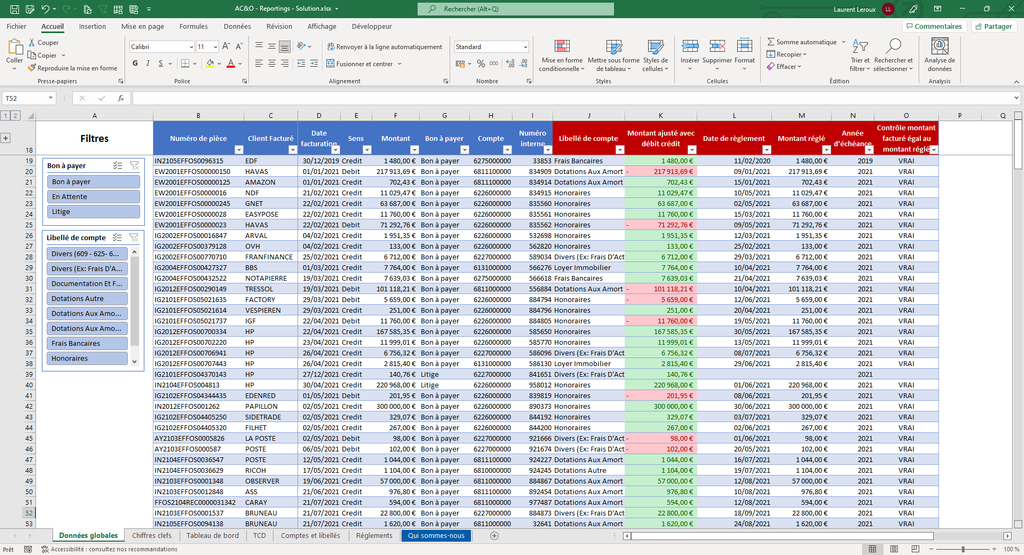Apply bold formatting with the G button
The height and width of the screenshot is (555, 1024).
135,63
